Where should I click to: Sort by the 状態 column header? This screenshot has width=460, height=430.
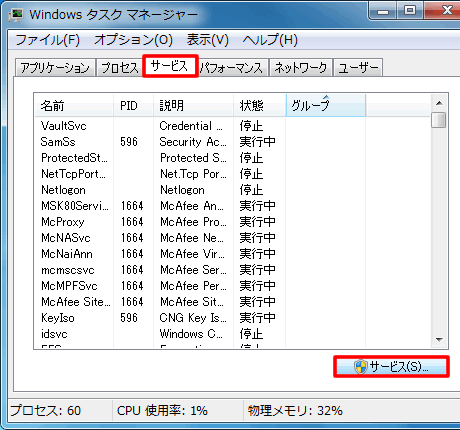[x=259, y=105]
